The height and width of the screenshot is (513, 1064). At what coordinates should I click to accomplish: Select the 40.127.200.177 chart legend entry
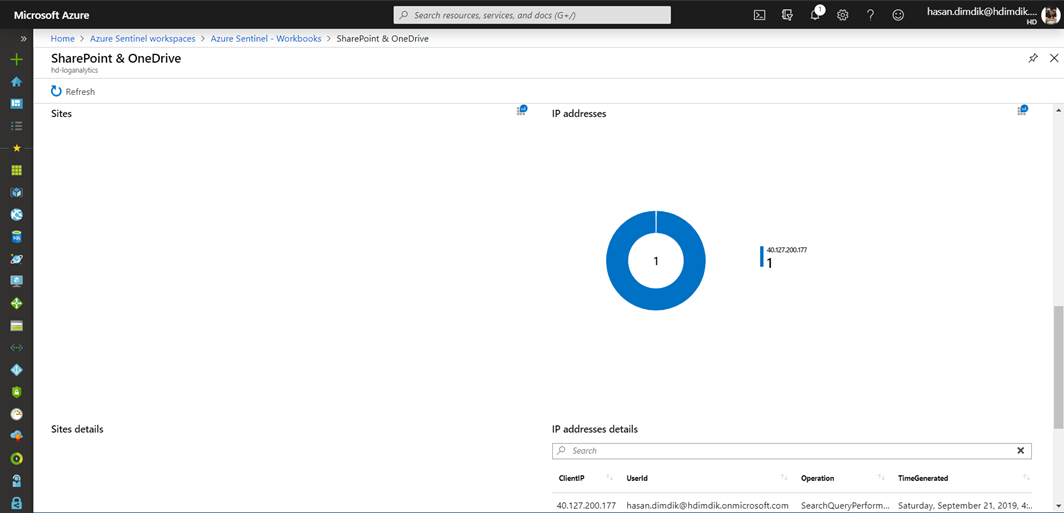pos(784,257)
